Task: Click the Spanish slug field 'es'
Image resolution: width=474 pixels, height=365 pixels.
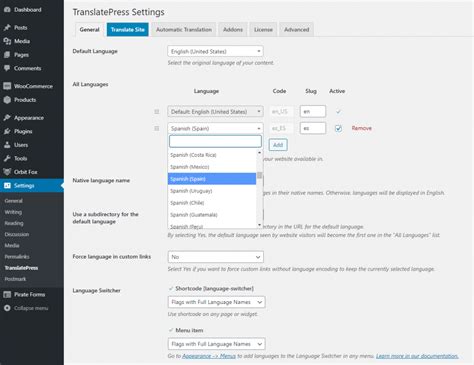Action: click(x=313, y=128)
